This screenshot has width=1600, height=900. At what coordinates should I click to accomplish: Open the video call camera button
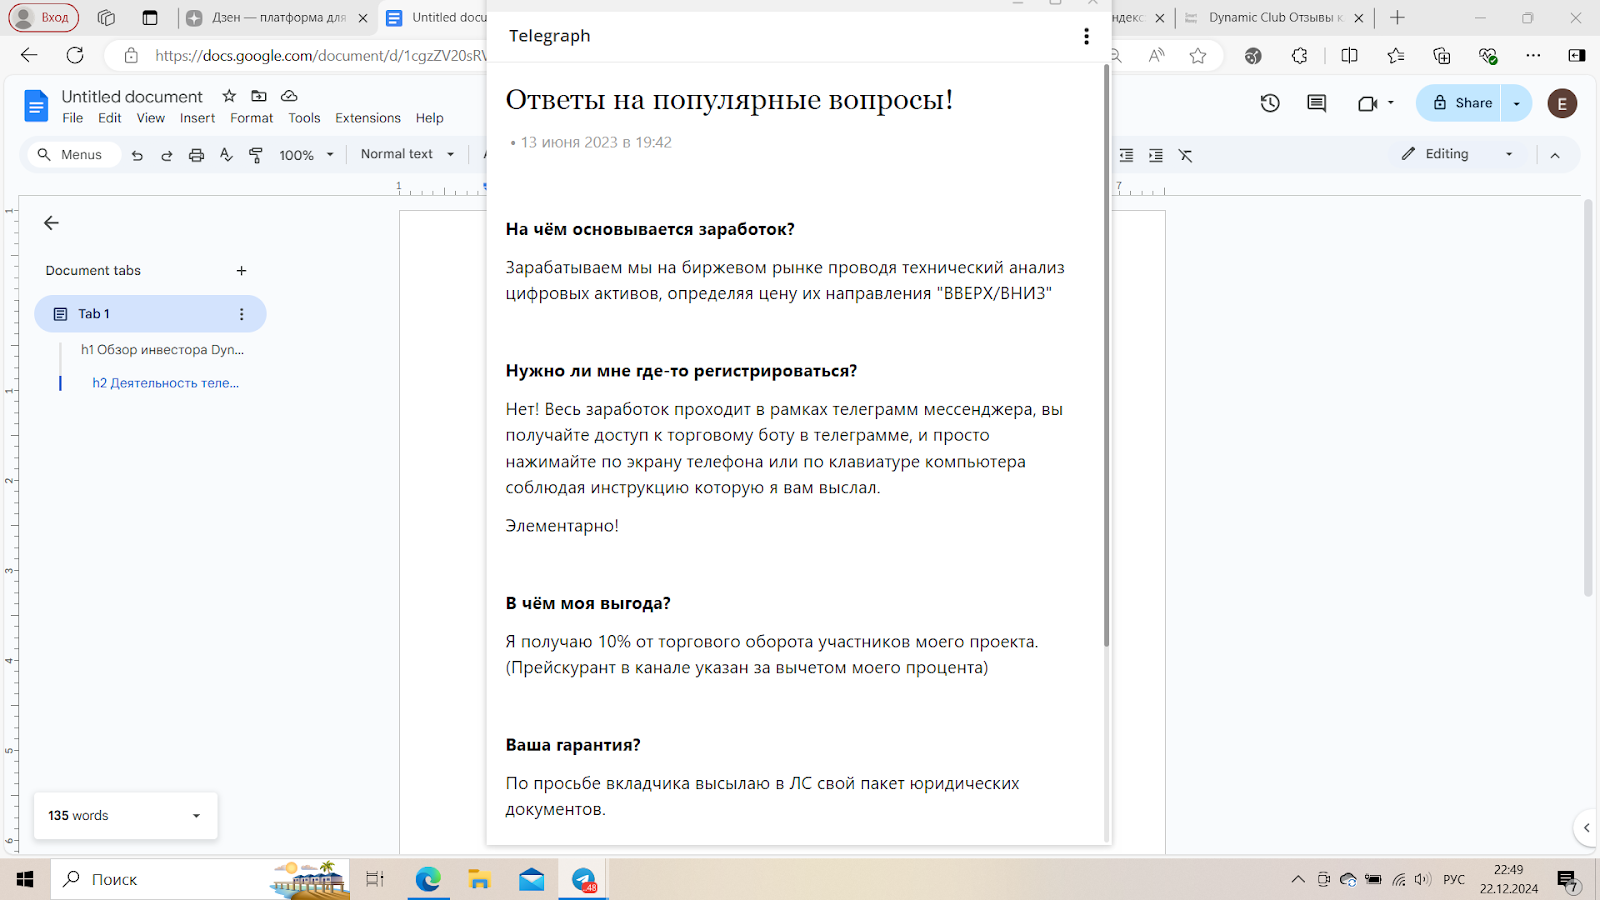coord(1367,103)
